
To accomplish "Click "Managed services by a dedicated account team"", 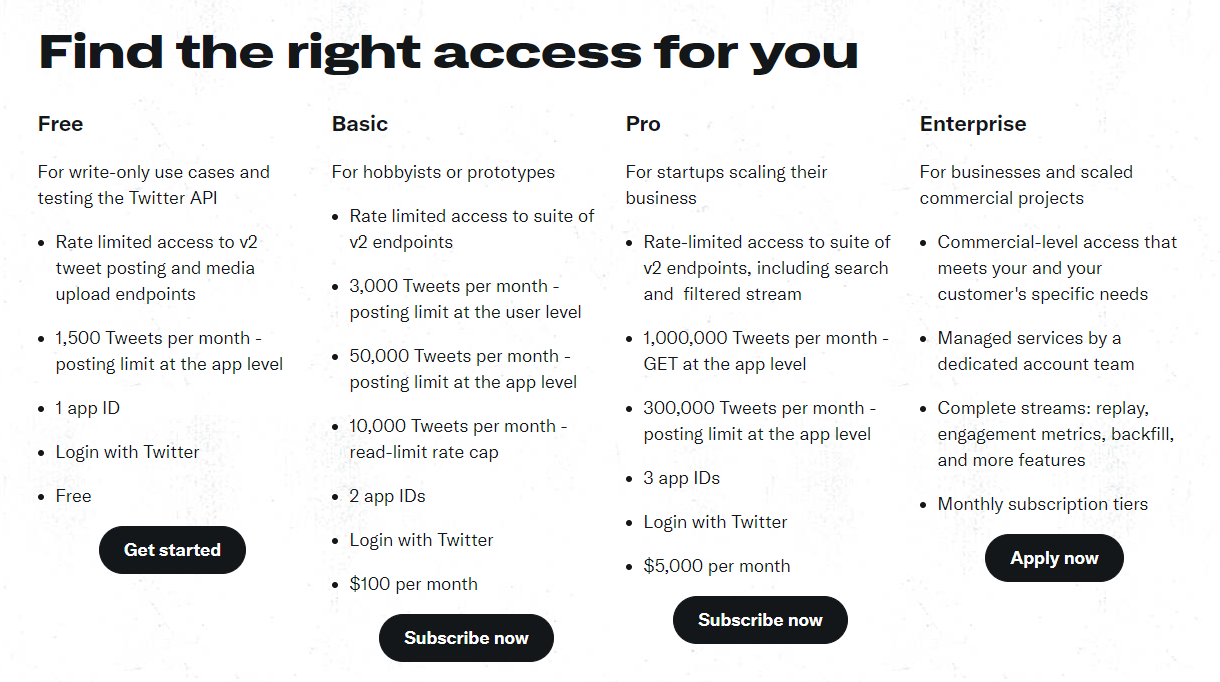I will pos(1035,351).
